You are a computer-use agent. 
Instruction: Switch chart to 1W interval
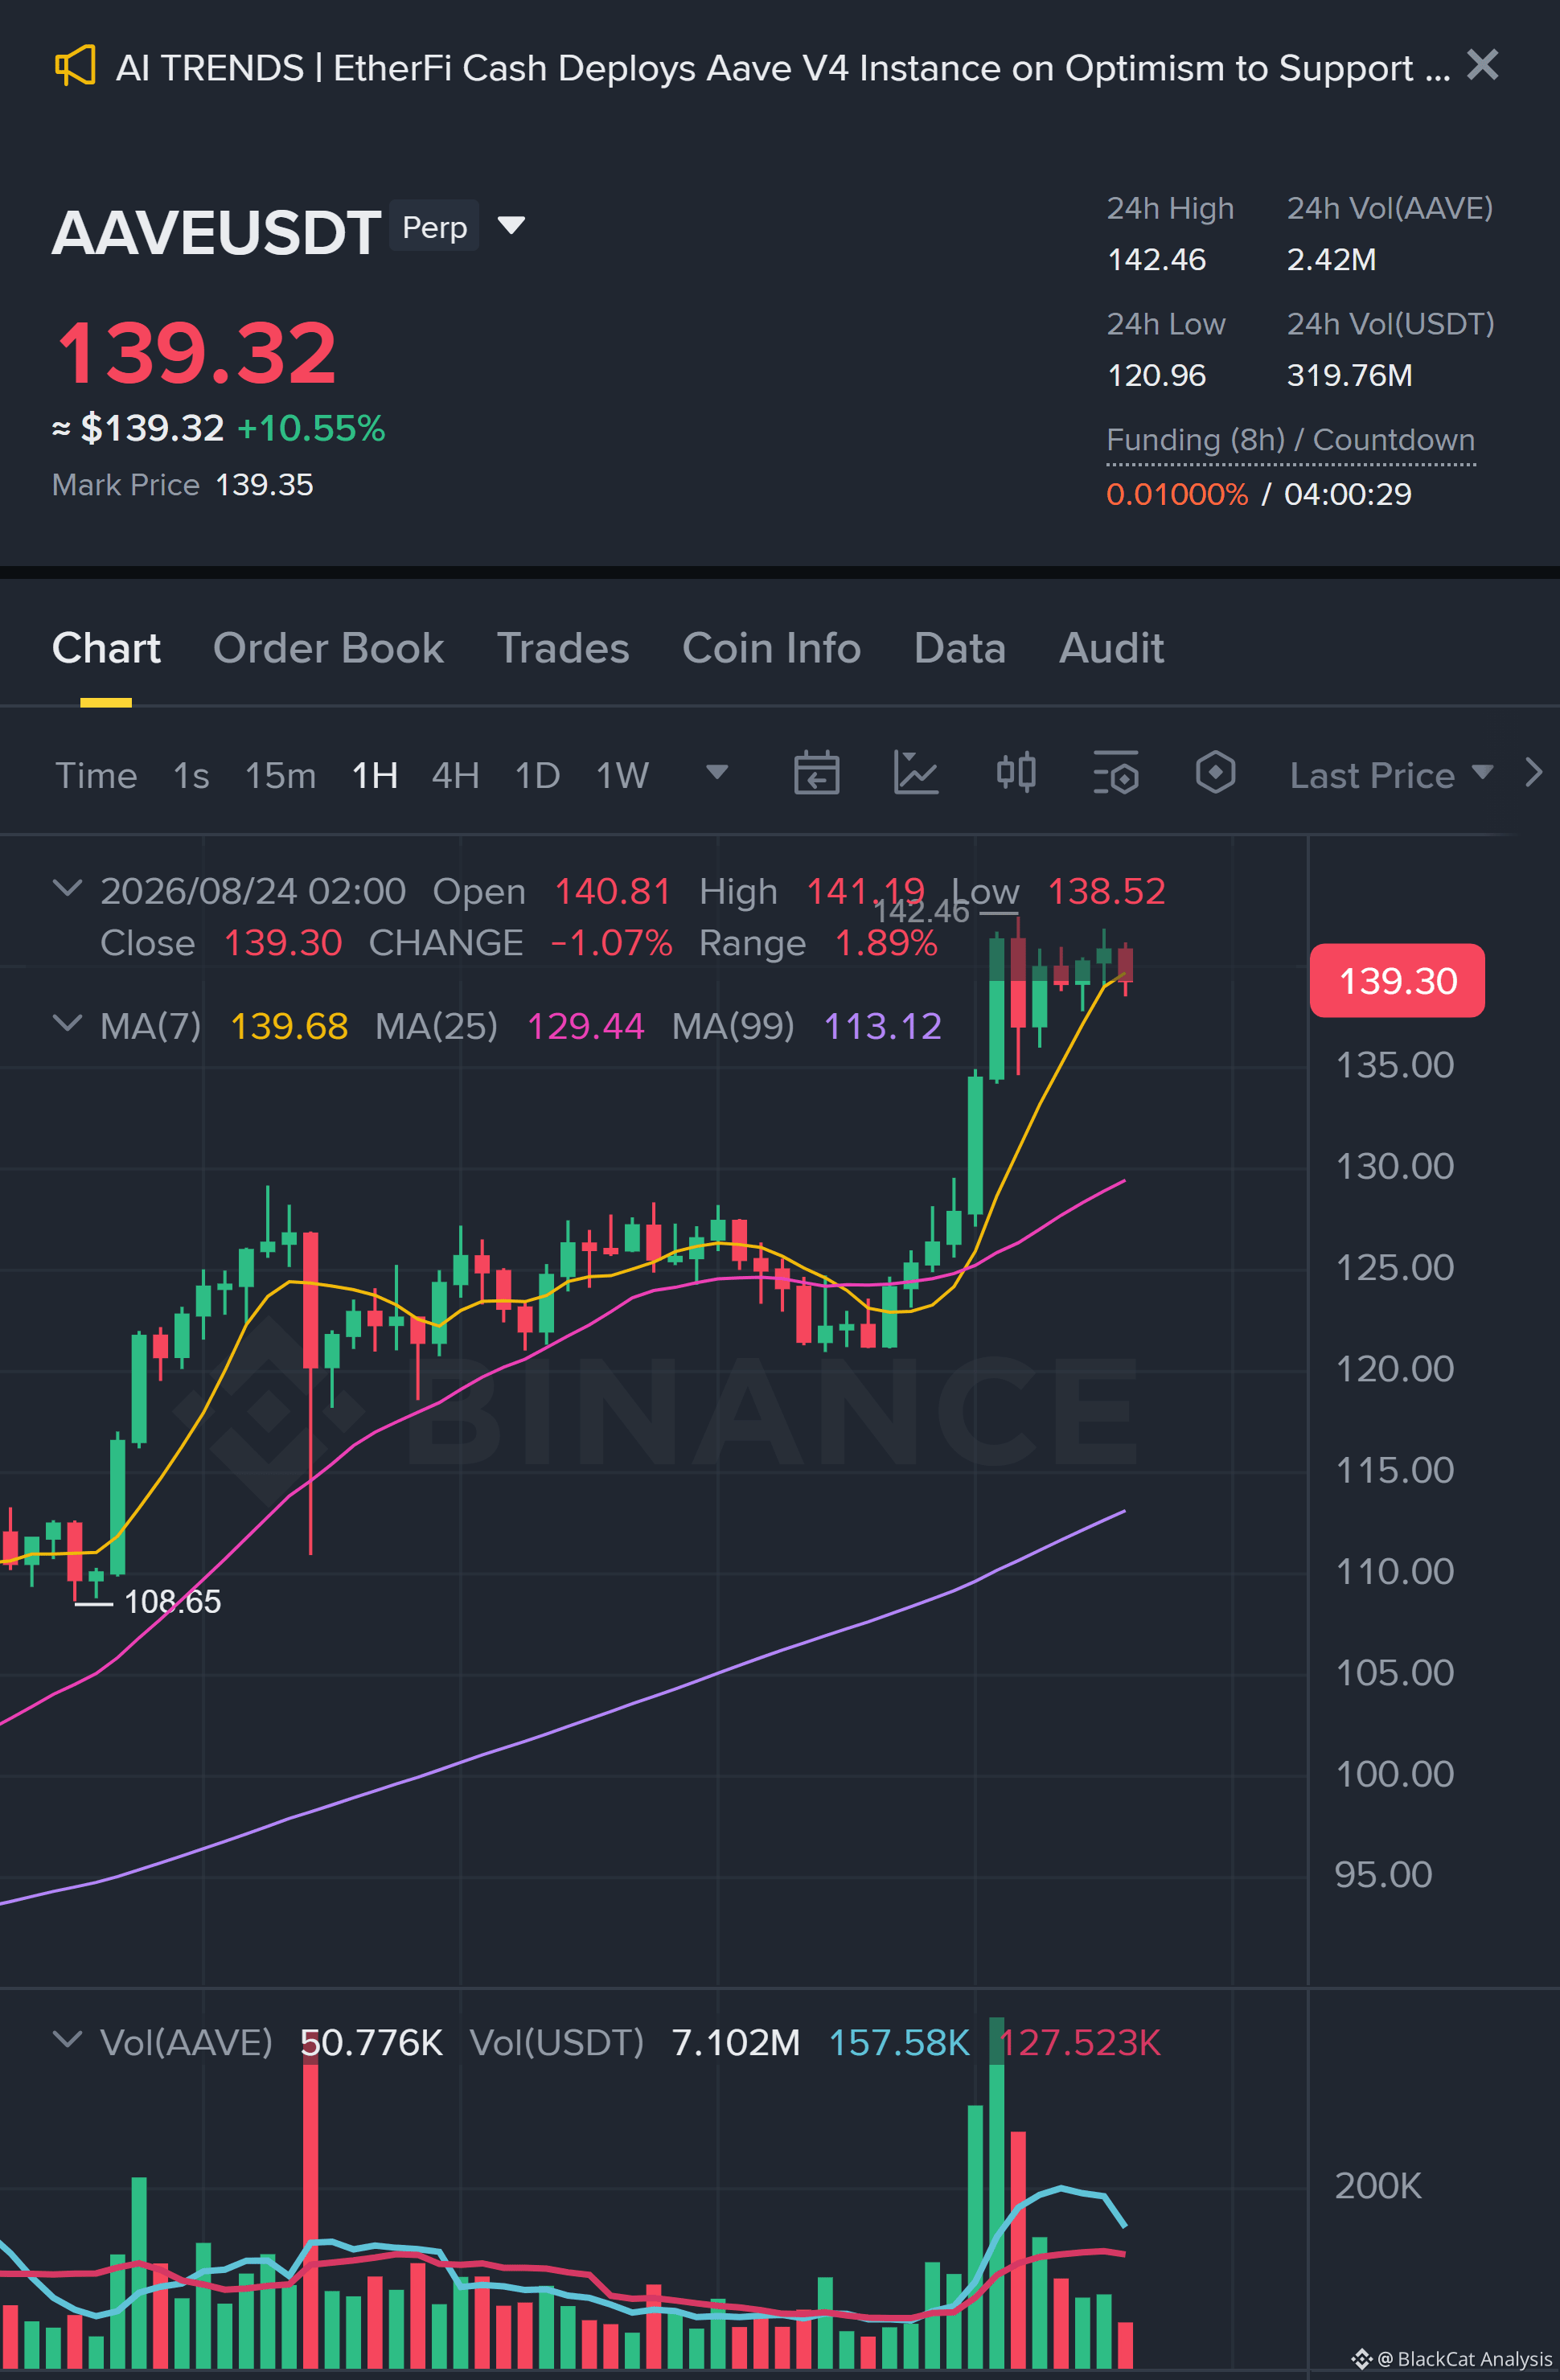pos(622,775)
